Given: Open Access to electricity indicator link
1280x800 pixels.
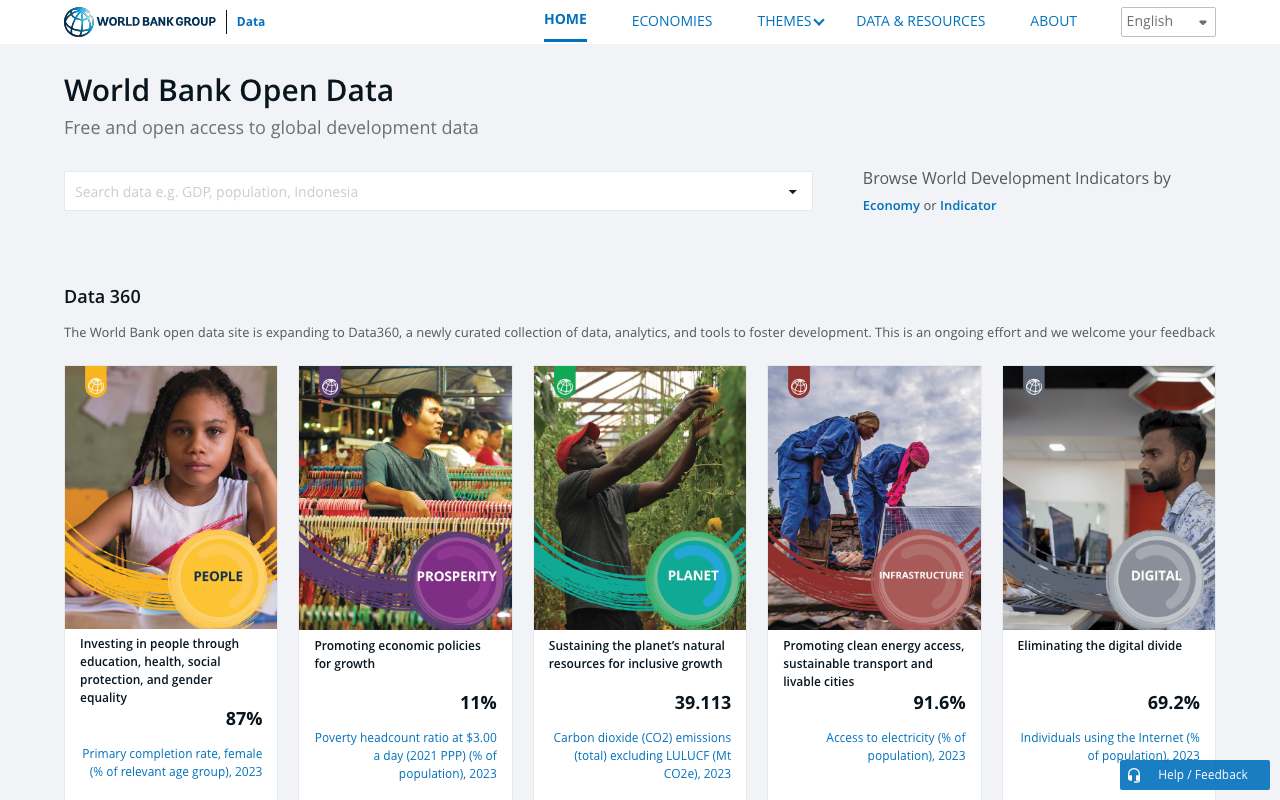Looking at the screenshot, I should [x=895, y=747].
